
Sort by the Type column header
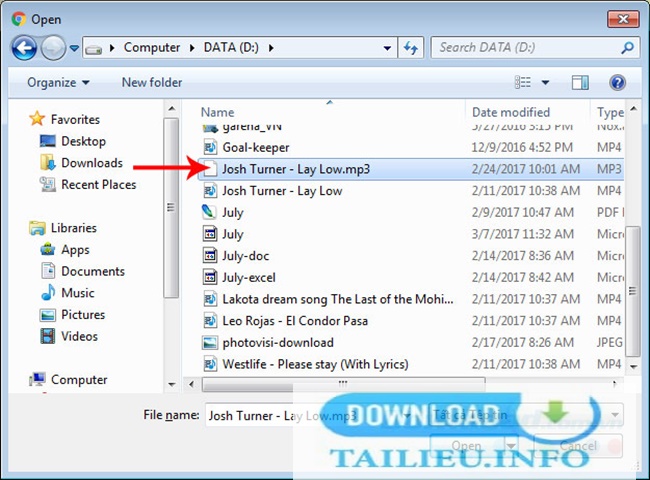pos(610,112)
